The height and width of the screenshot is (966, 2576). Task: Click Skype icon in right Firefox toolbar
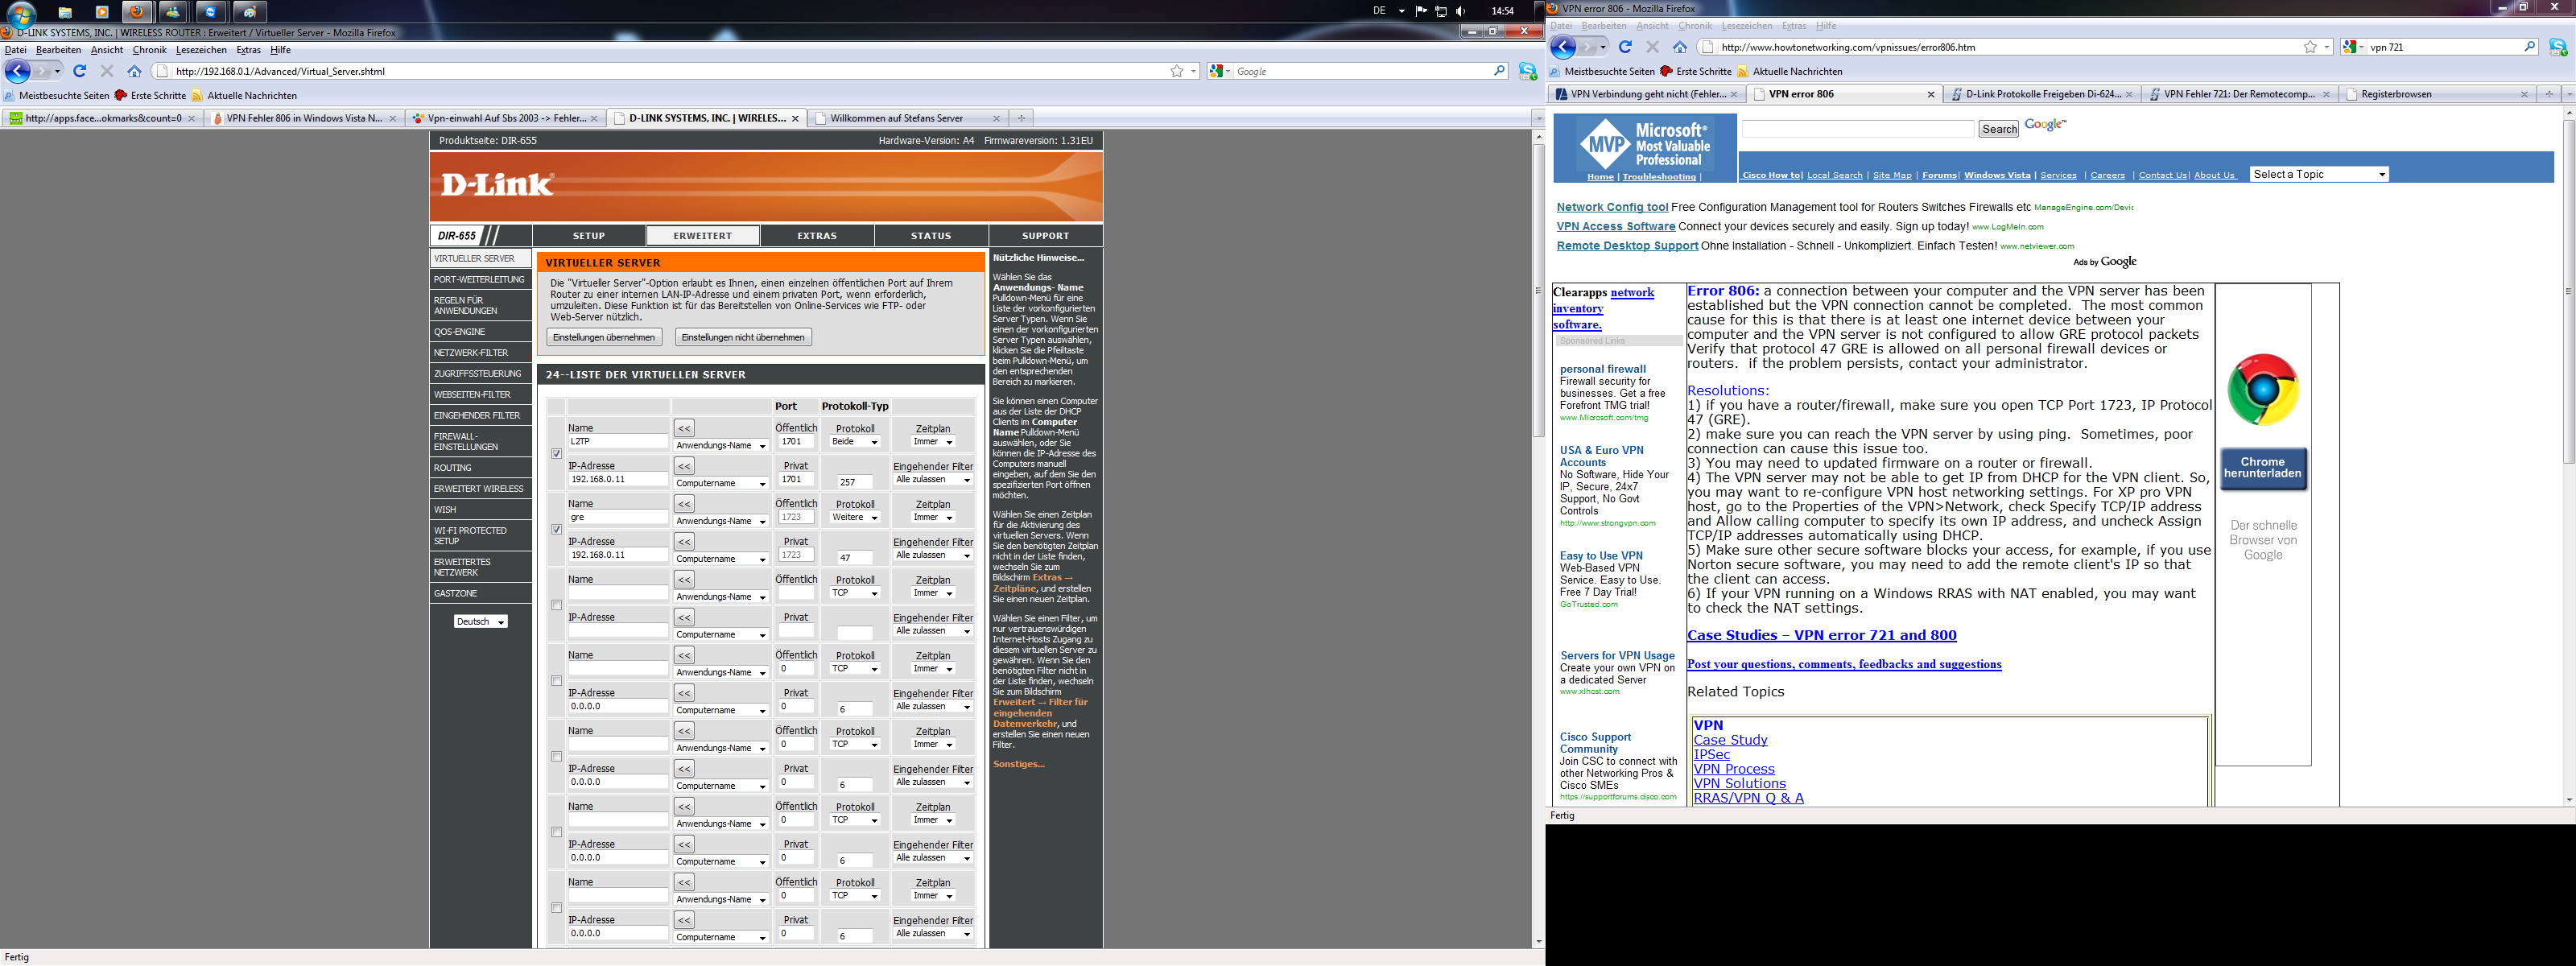pos(2558,47)
